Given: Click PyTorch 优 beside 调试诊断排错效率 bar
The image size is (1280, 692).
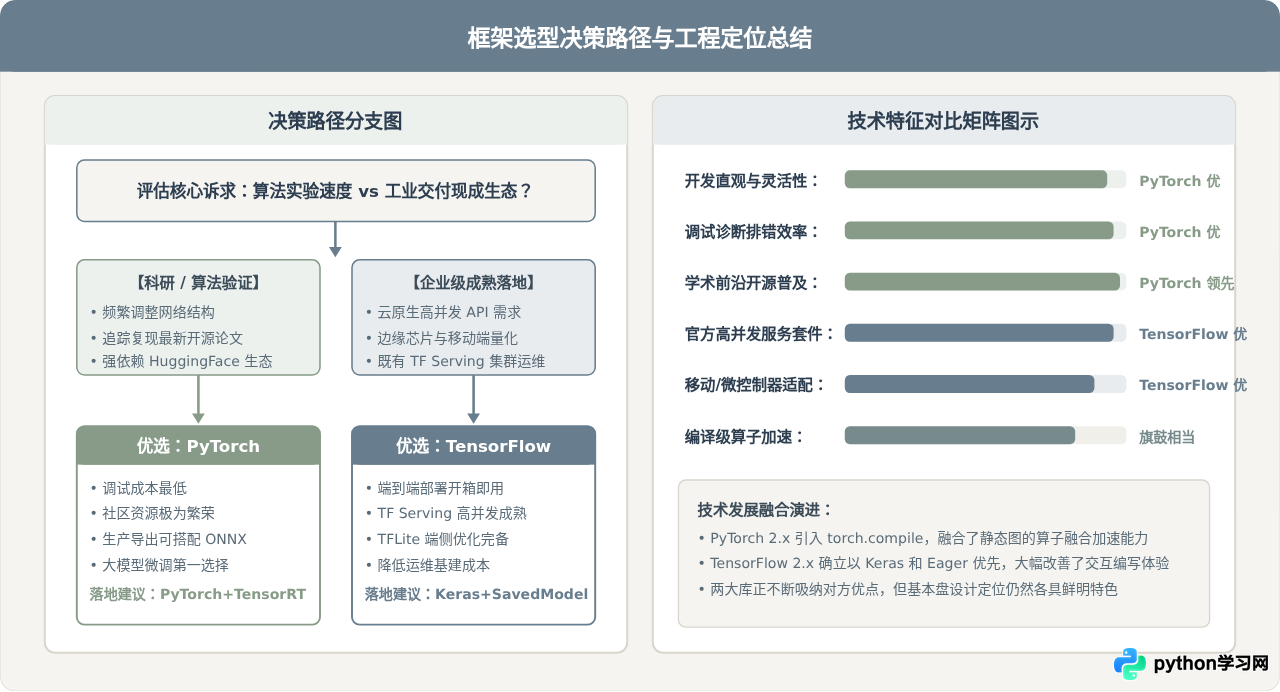Looking at the screenshot, I should [1180, 232].
